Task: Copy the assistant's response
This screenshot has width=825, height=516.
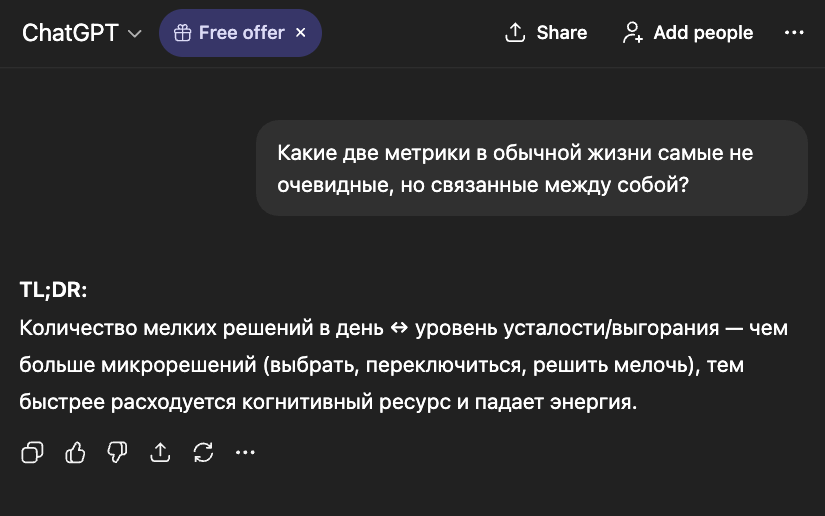Action: click(32, 453)
